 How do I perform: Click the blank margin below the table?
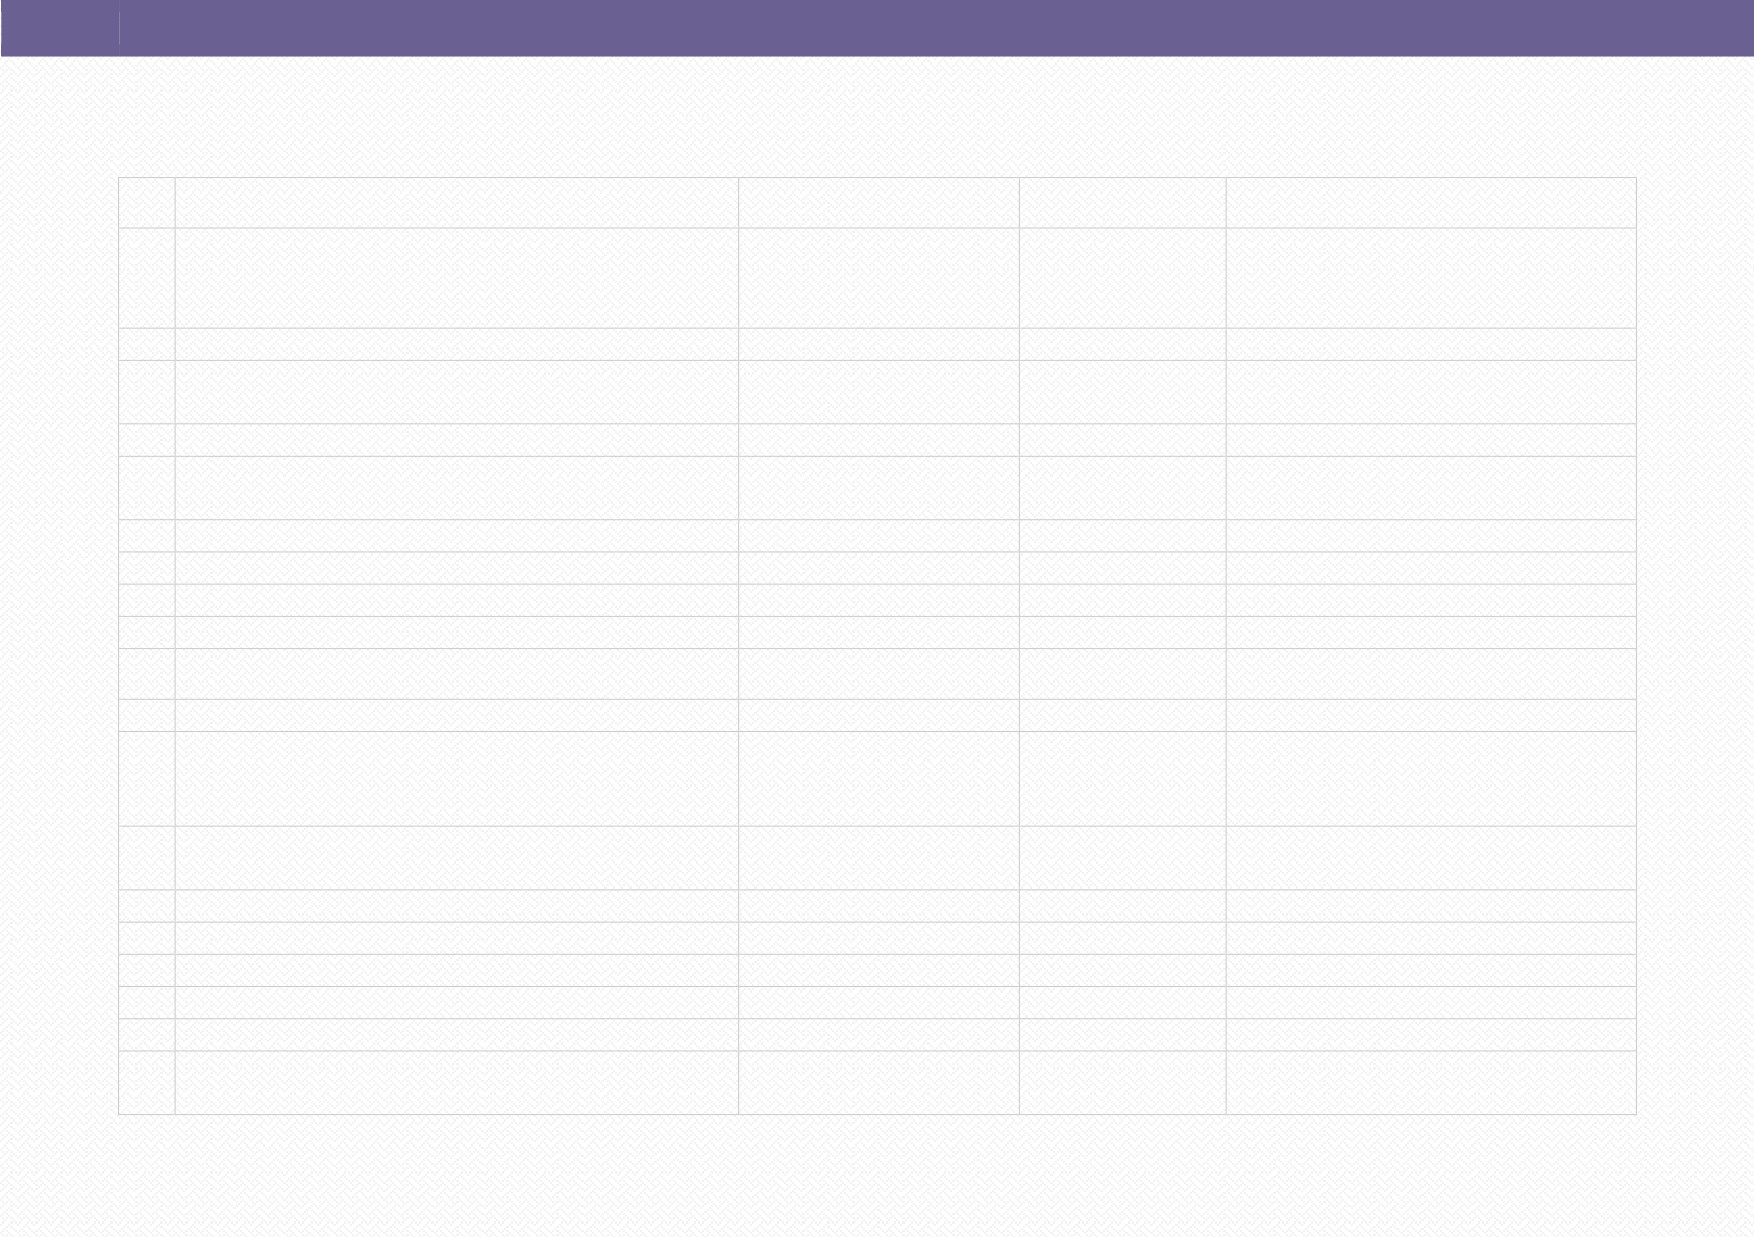pyautogui.click(x=877, y=1176)
